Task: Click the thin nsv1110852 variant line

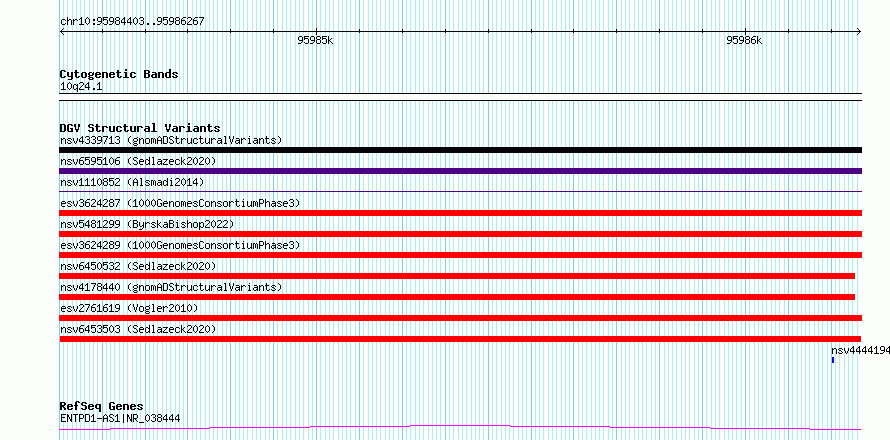Action: click(460, 191)
